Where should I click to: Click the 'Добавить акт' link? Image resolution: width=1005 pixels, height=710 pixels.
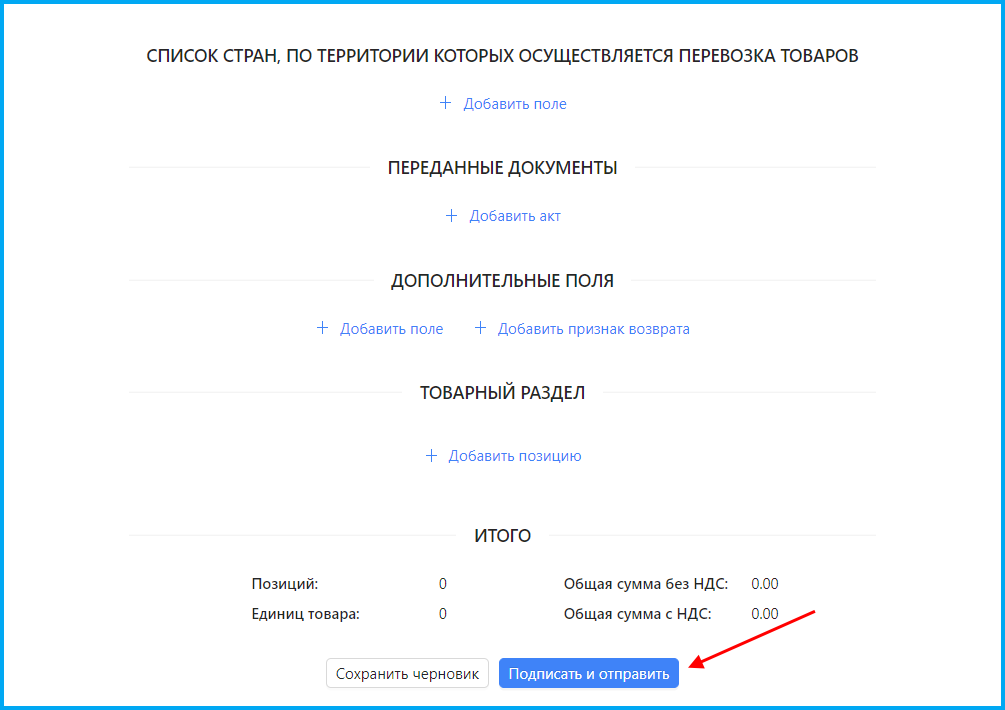[503, 216]
